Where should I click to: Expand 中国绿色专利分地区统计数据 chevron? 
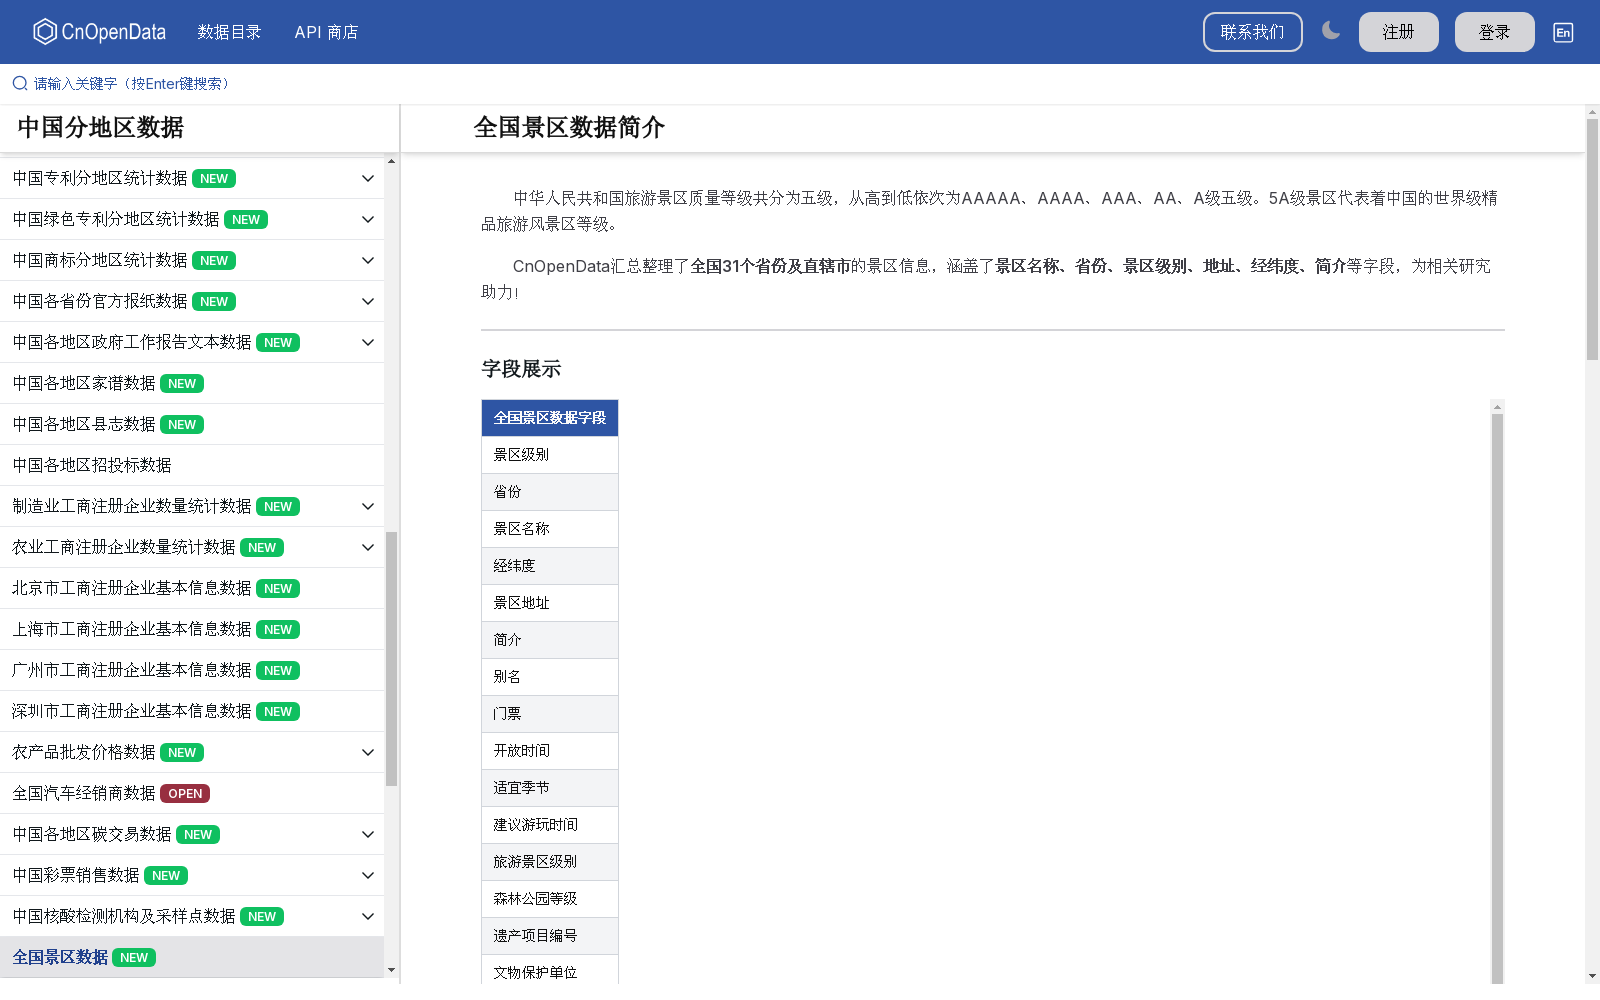pos(368,219)
